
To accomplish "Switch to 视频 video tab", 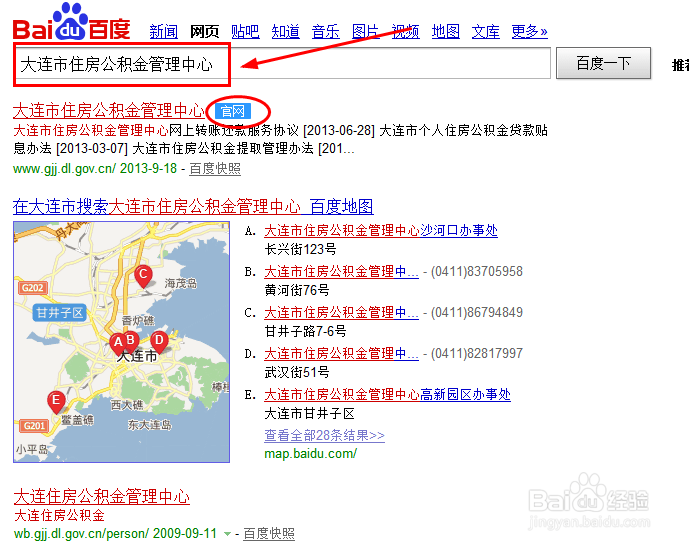I will (x=406, y=32).
